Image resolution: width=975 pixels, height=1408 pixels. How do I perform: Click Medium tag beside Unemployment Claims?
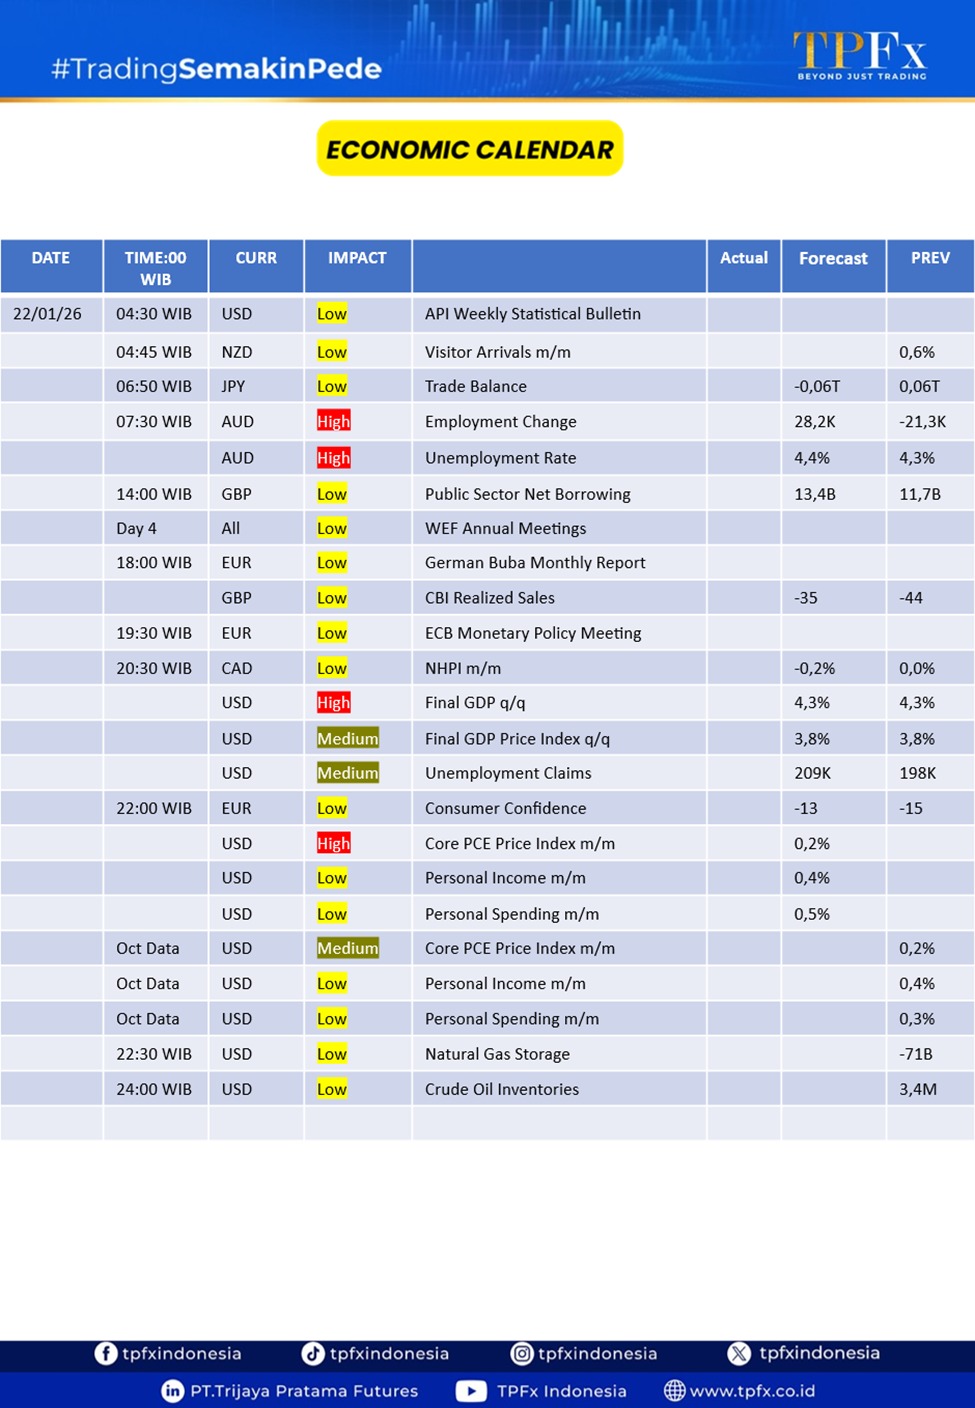click(347, 773)
